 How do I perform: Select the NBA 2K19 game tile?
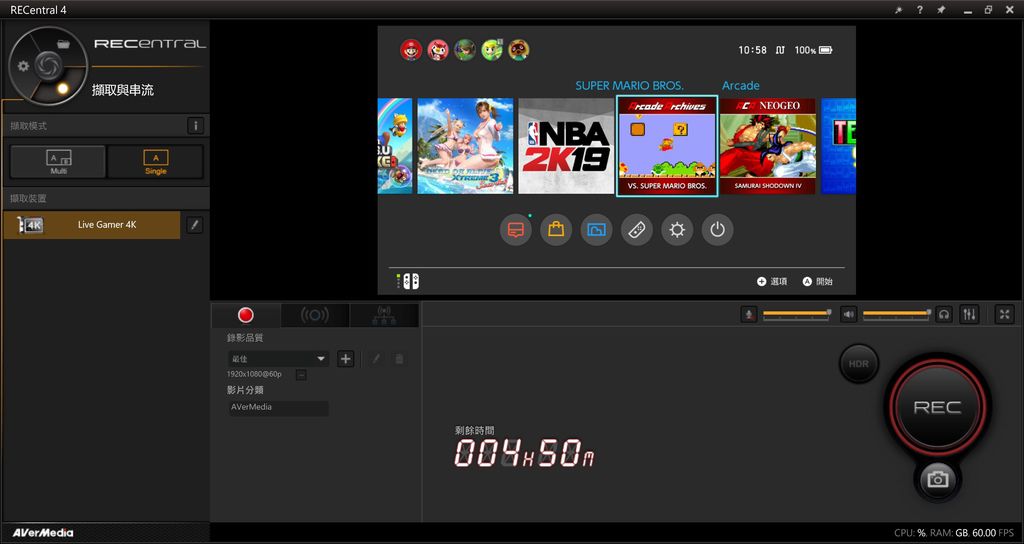pos(566,146)
